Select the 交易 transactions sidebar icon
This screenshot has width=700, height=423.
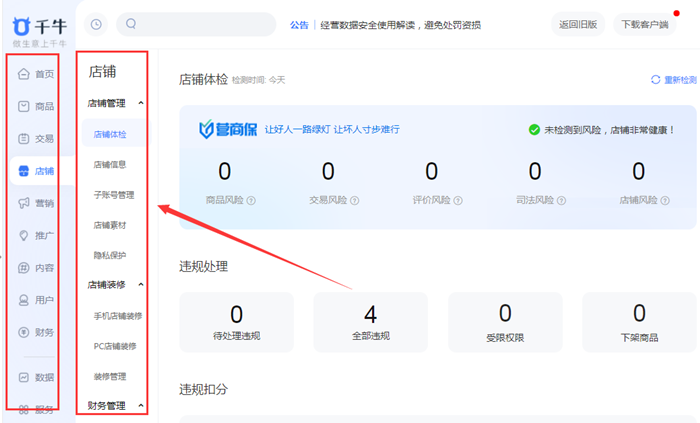(x=24, y=139)
